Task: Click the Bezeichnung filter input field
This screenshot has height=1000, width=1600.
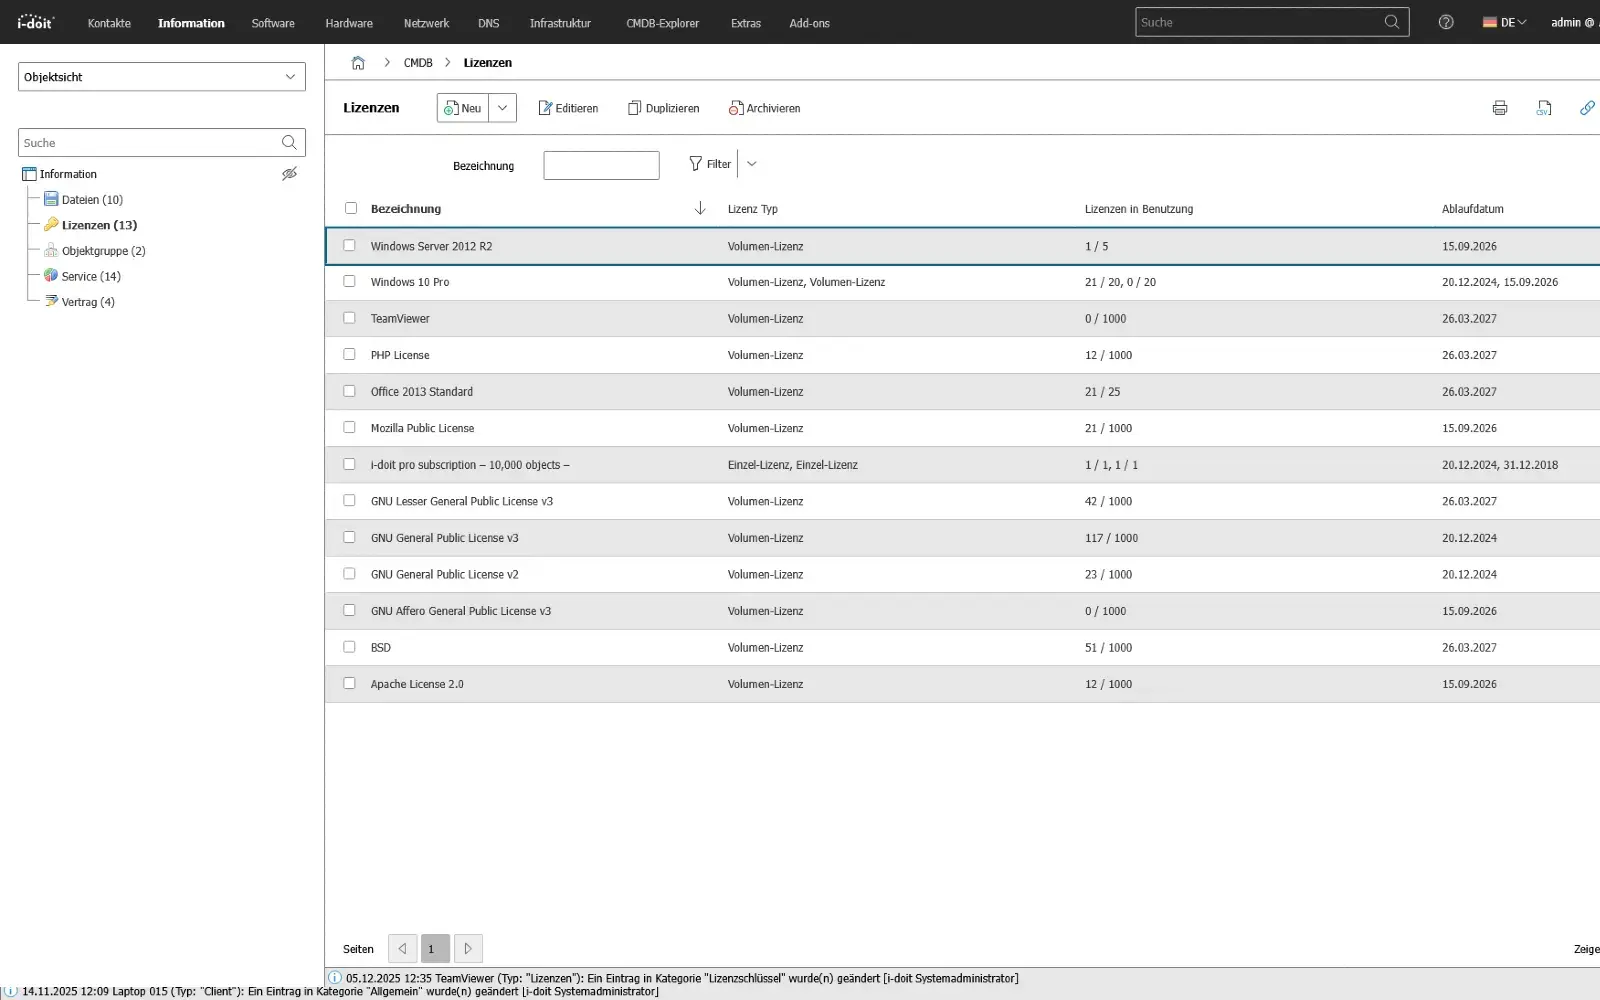Action: point(601,166)
